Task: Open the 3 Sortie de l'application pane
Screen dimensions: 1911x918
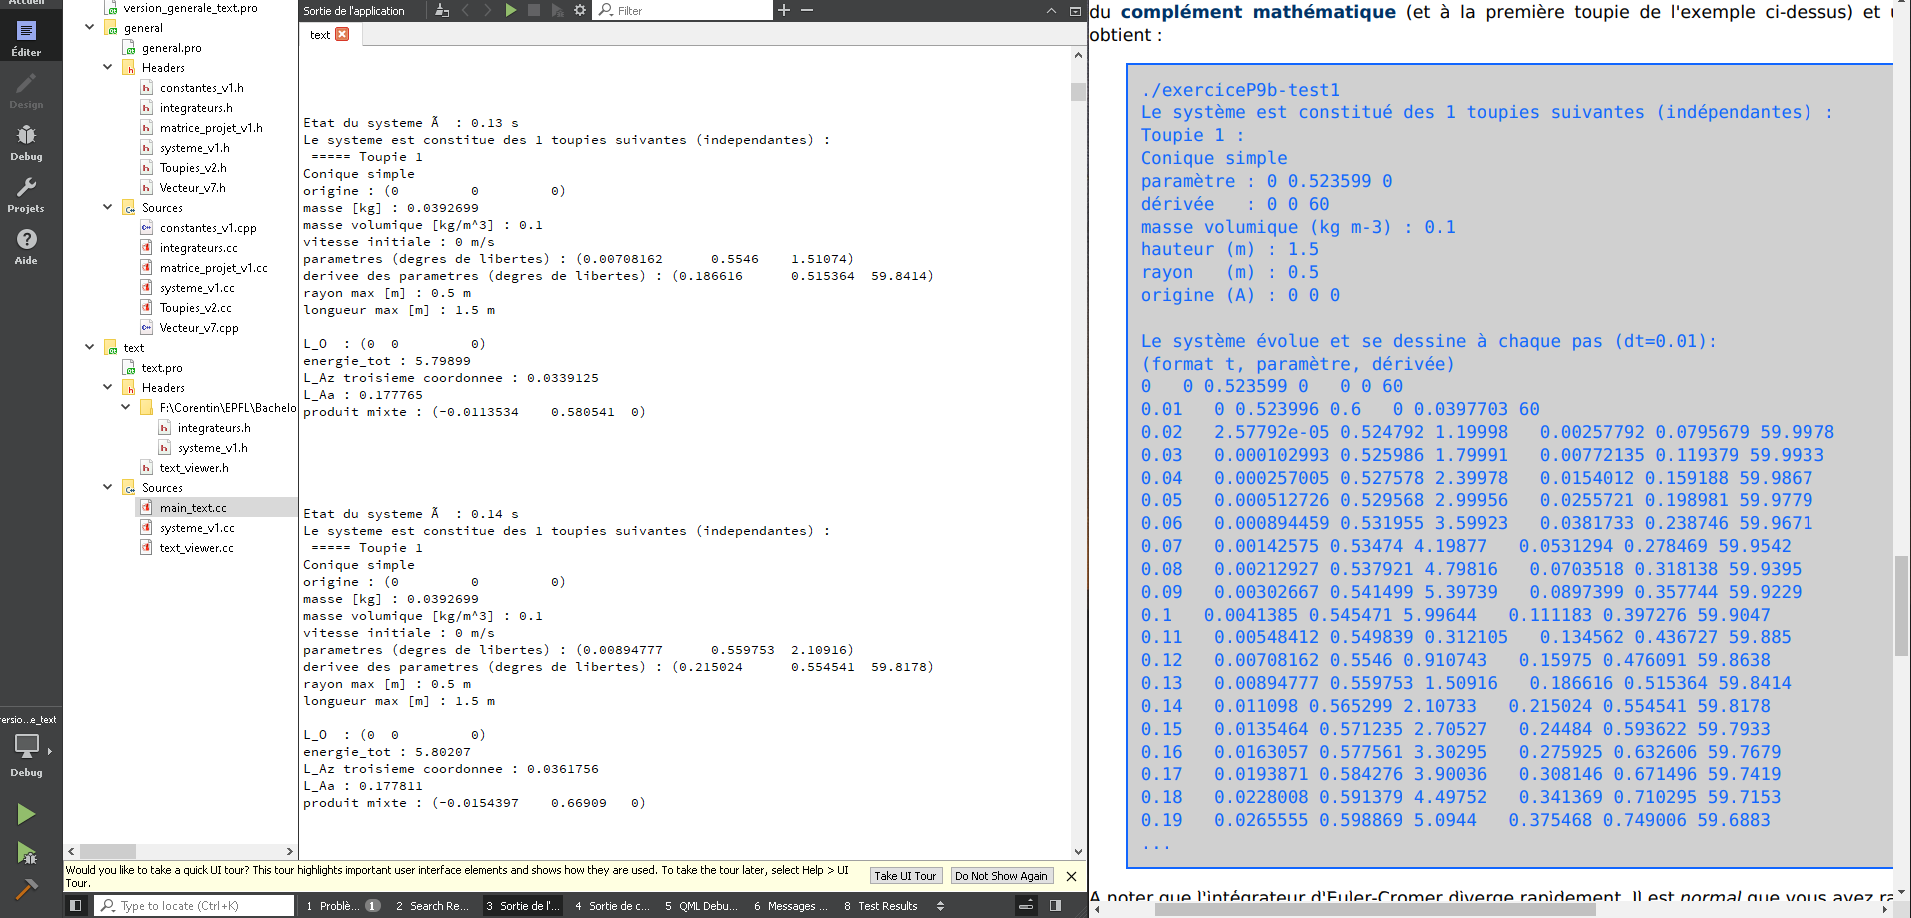Action: [x=523, y=905]
